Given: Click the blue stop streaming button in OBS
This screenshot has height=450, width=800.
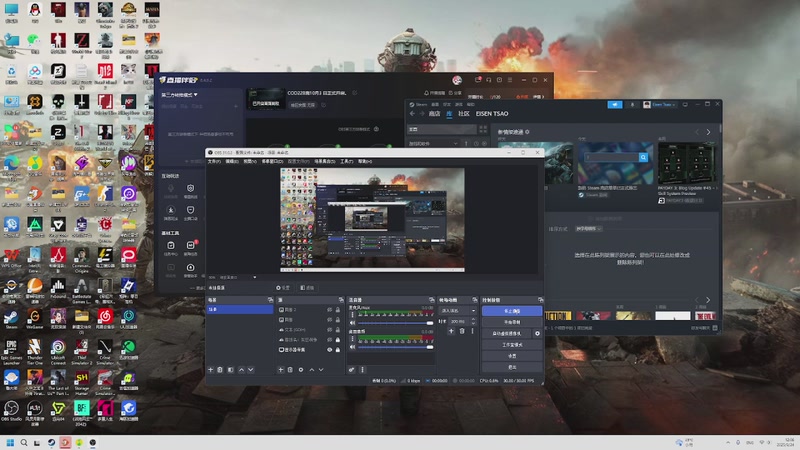Looking at the screenshot, I should (512, 311).
